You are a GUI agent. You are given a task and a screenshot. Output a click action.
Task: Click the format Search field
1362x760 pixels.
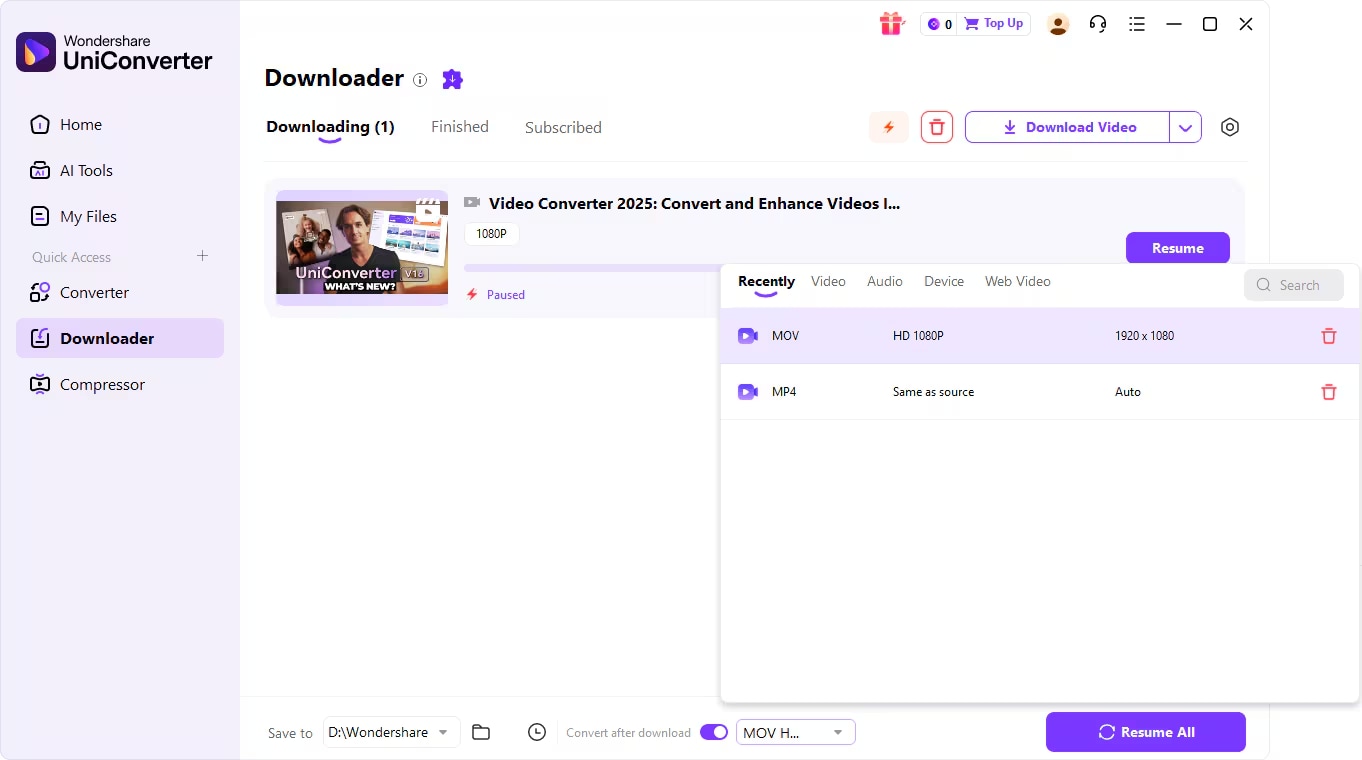1295,285
